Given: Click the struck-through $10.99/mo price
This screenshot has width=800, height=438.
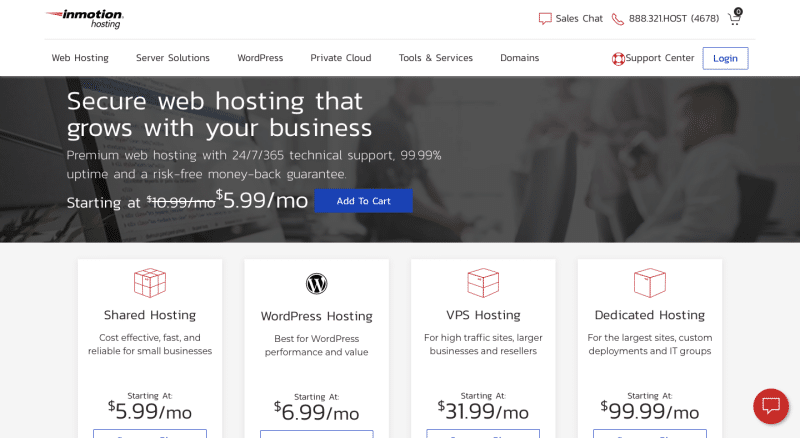Looking at the screenshot, I should 181,202.
